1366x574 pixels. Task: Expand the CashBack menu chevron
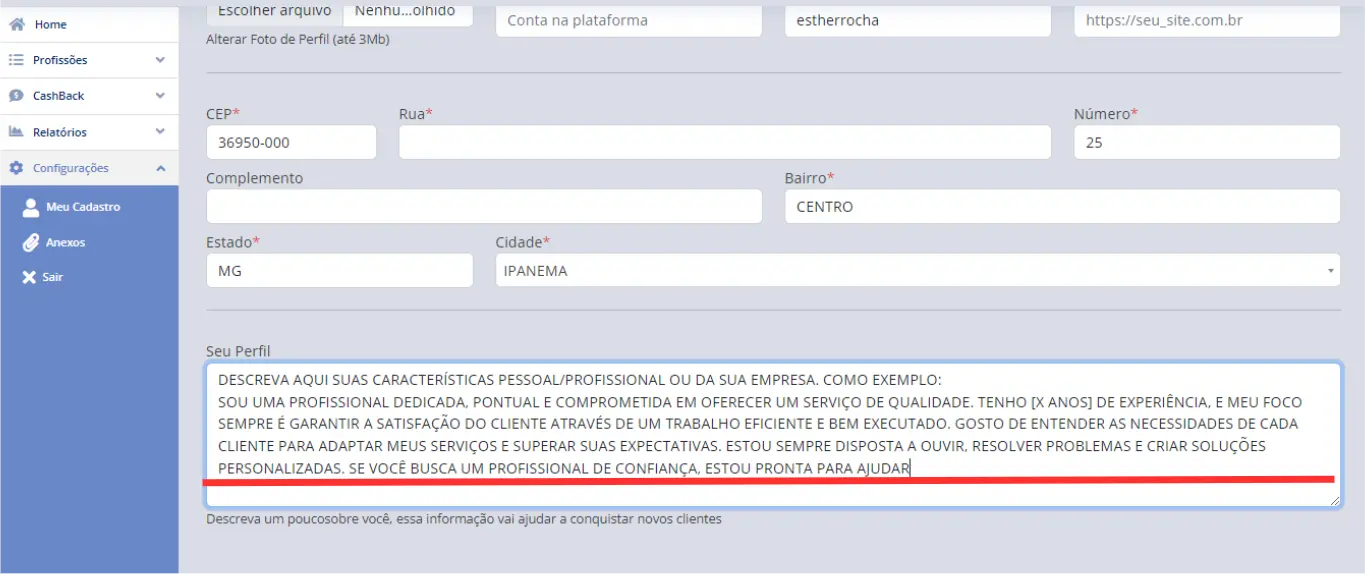(x=160, y=96)
